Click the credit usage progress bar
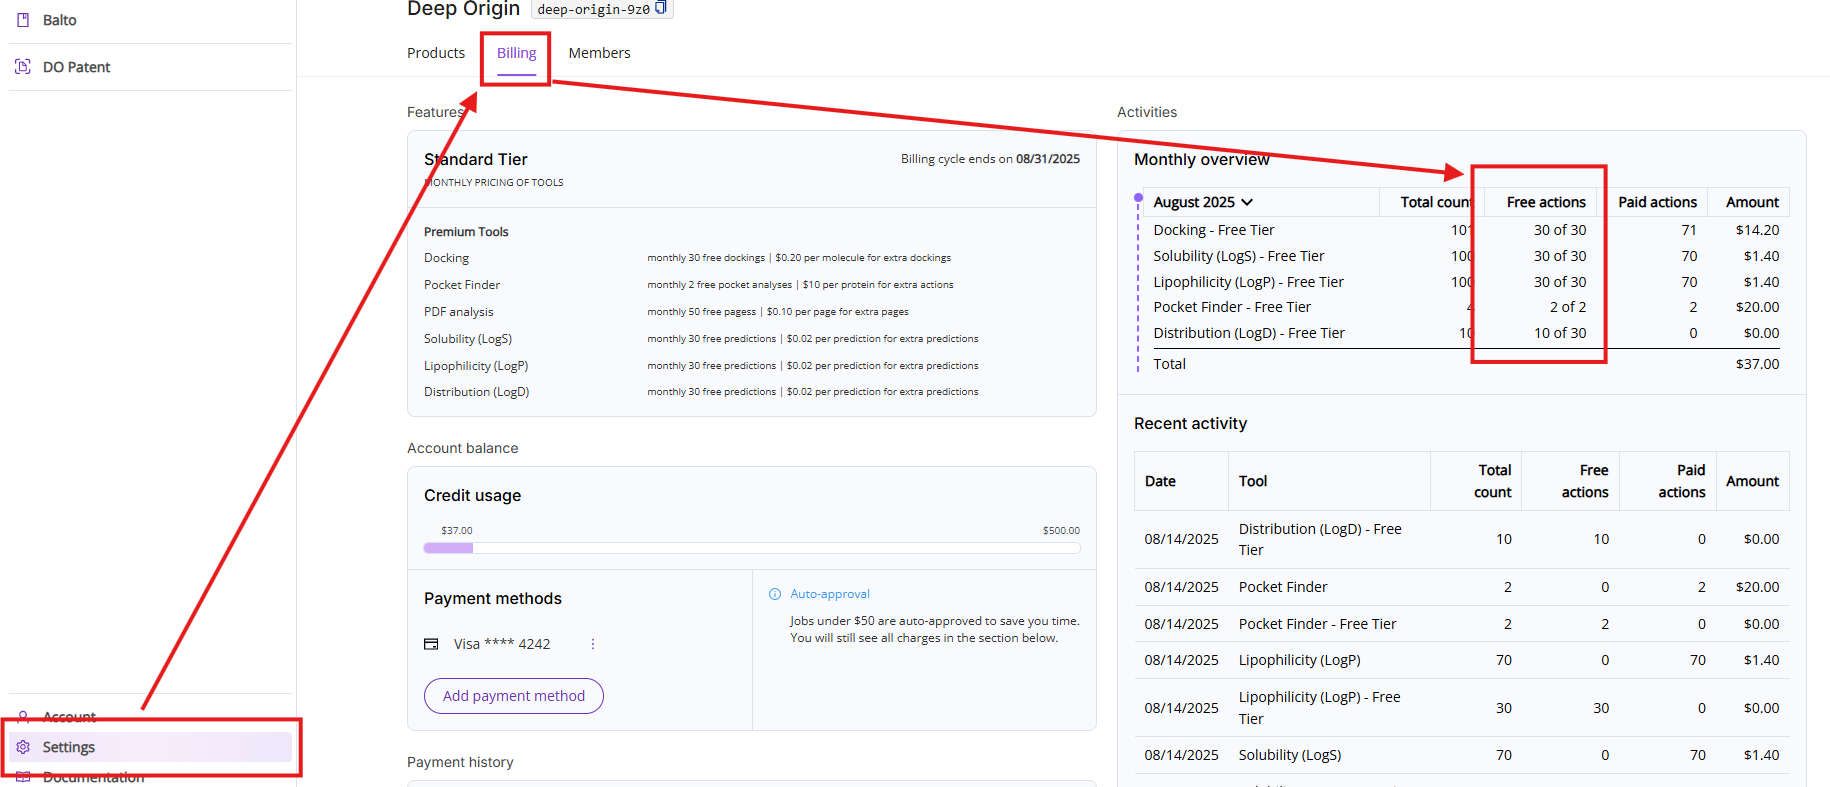1830x787 pixels. pos(751,548)
